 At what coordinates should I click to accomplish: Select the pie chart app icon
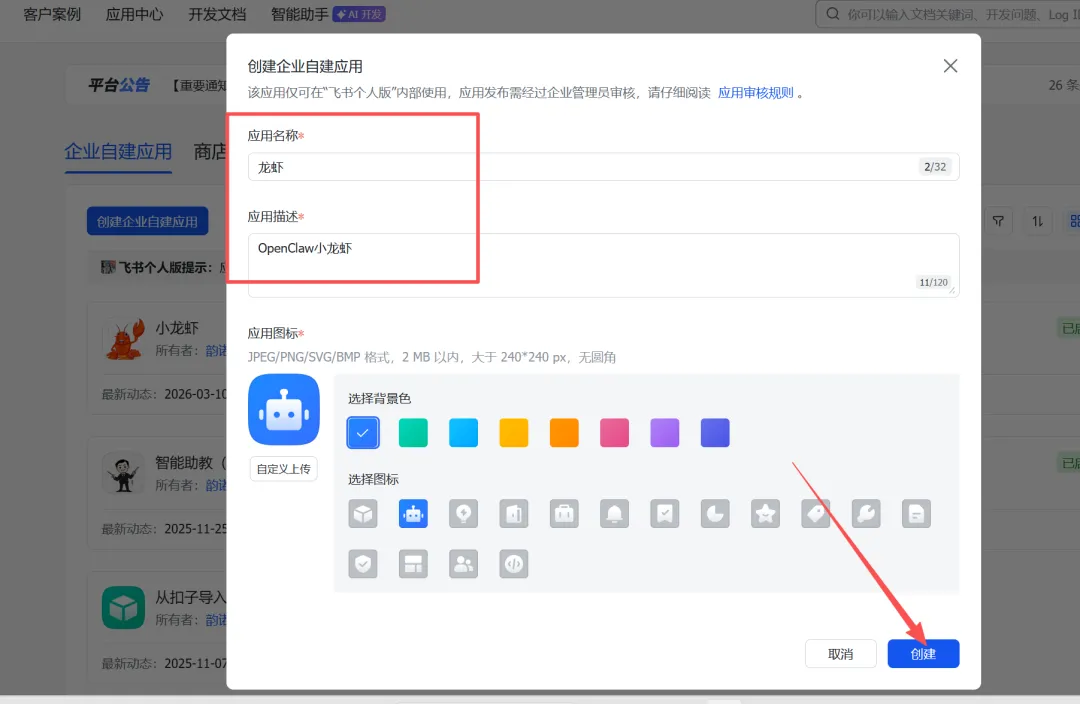[715, 514]
